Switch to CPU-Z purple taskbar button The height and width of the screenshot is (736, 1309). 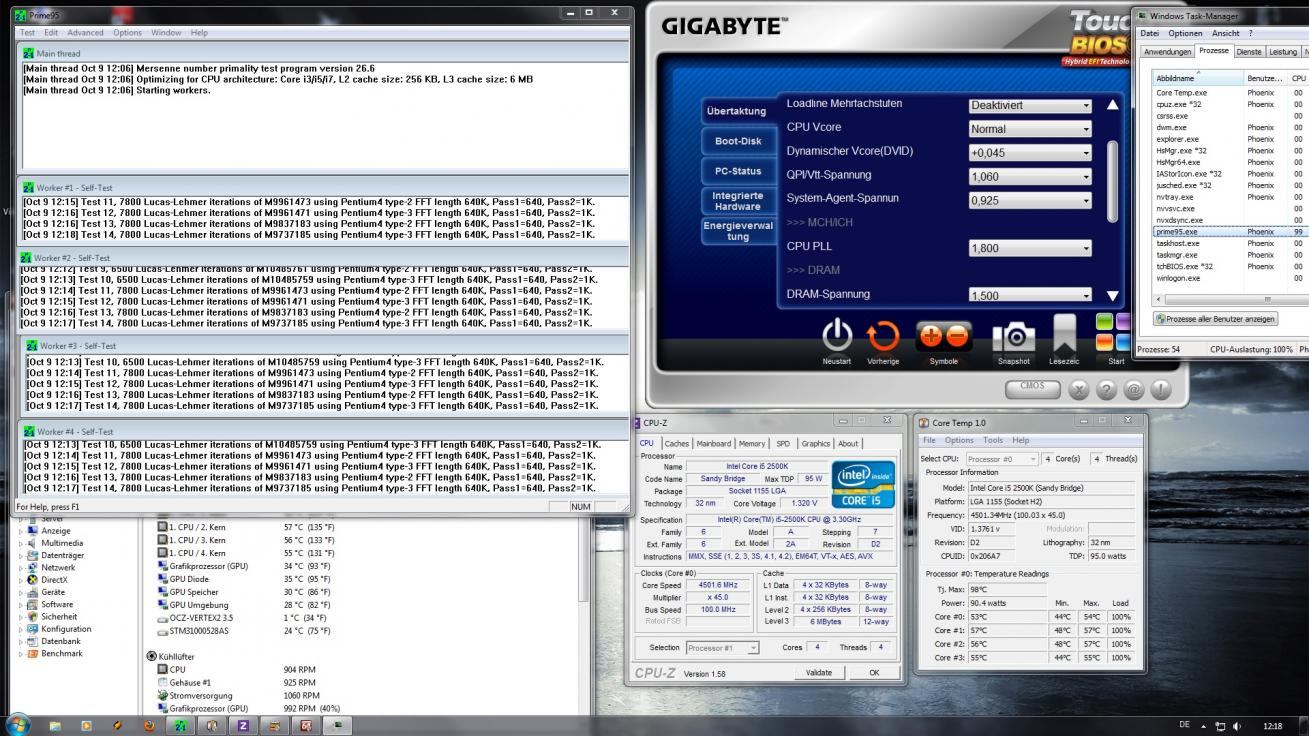(x=243, y=726)
